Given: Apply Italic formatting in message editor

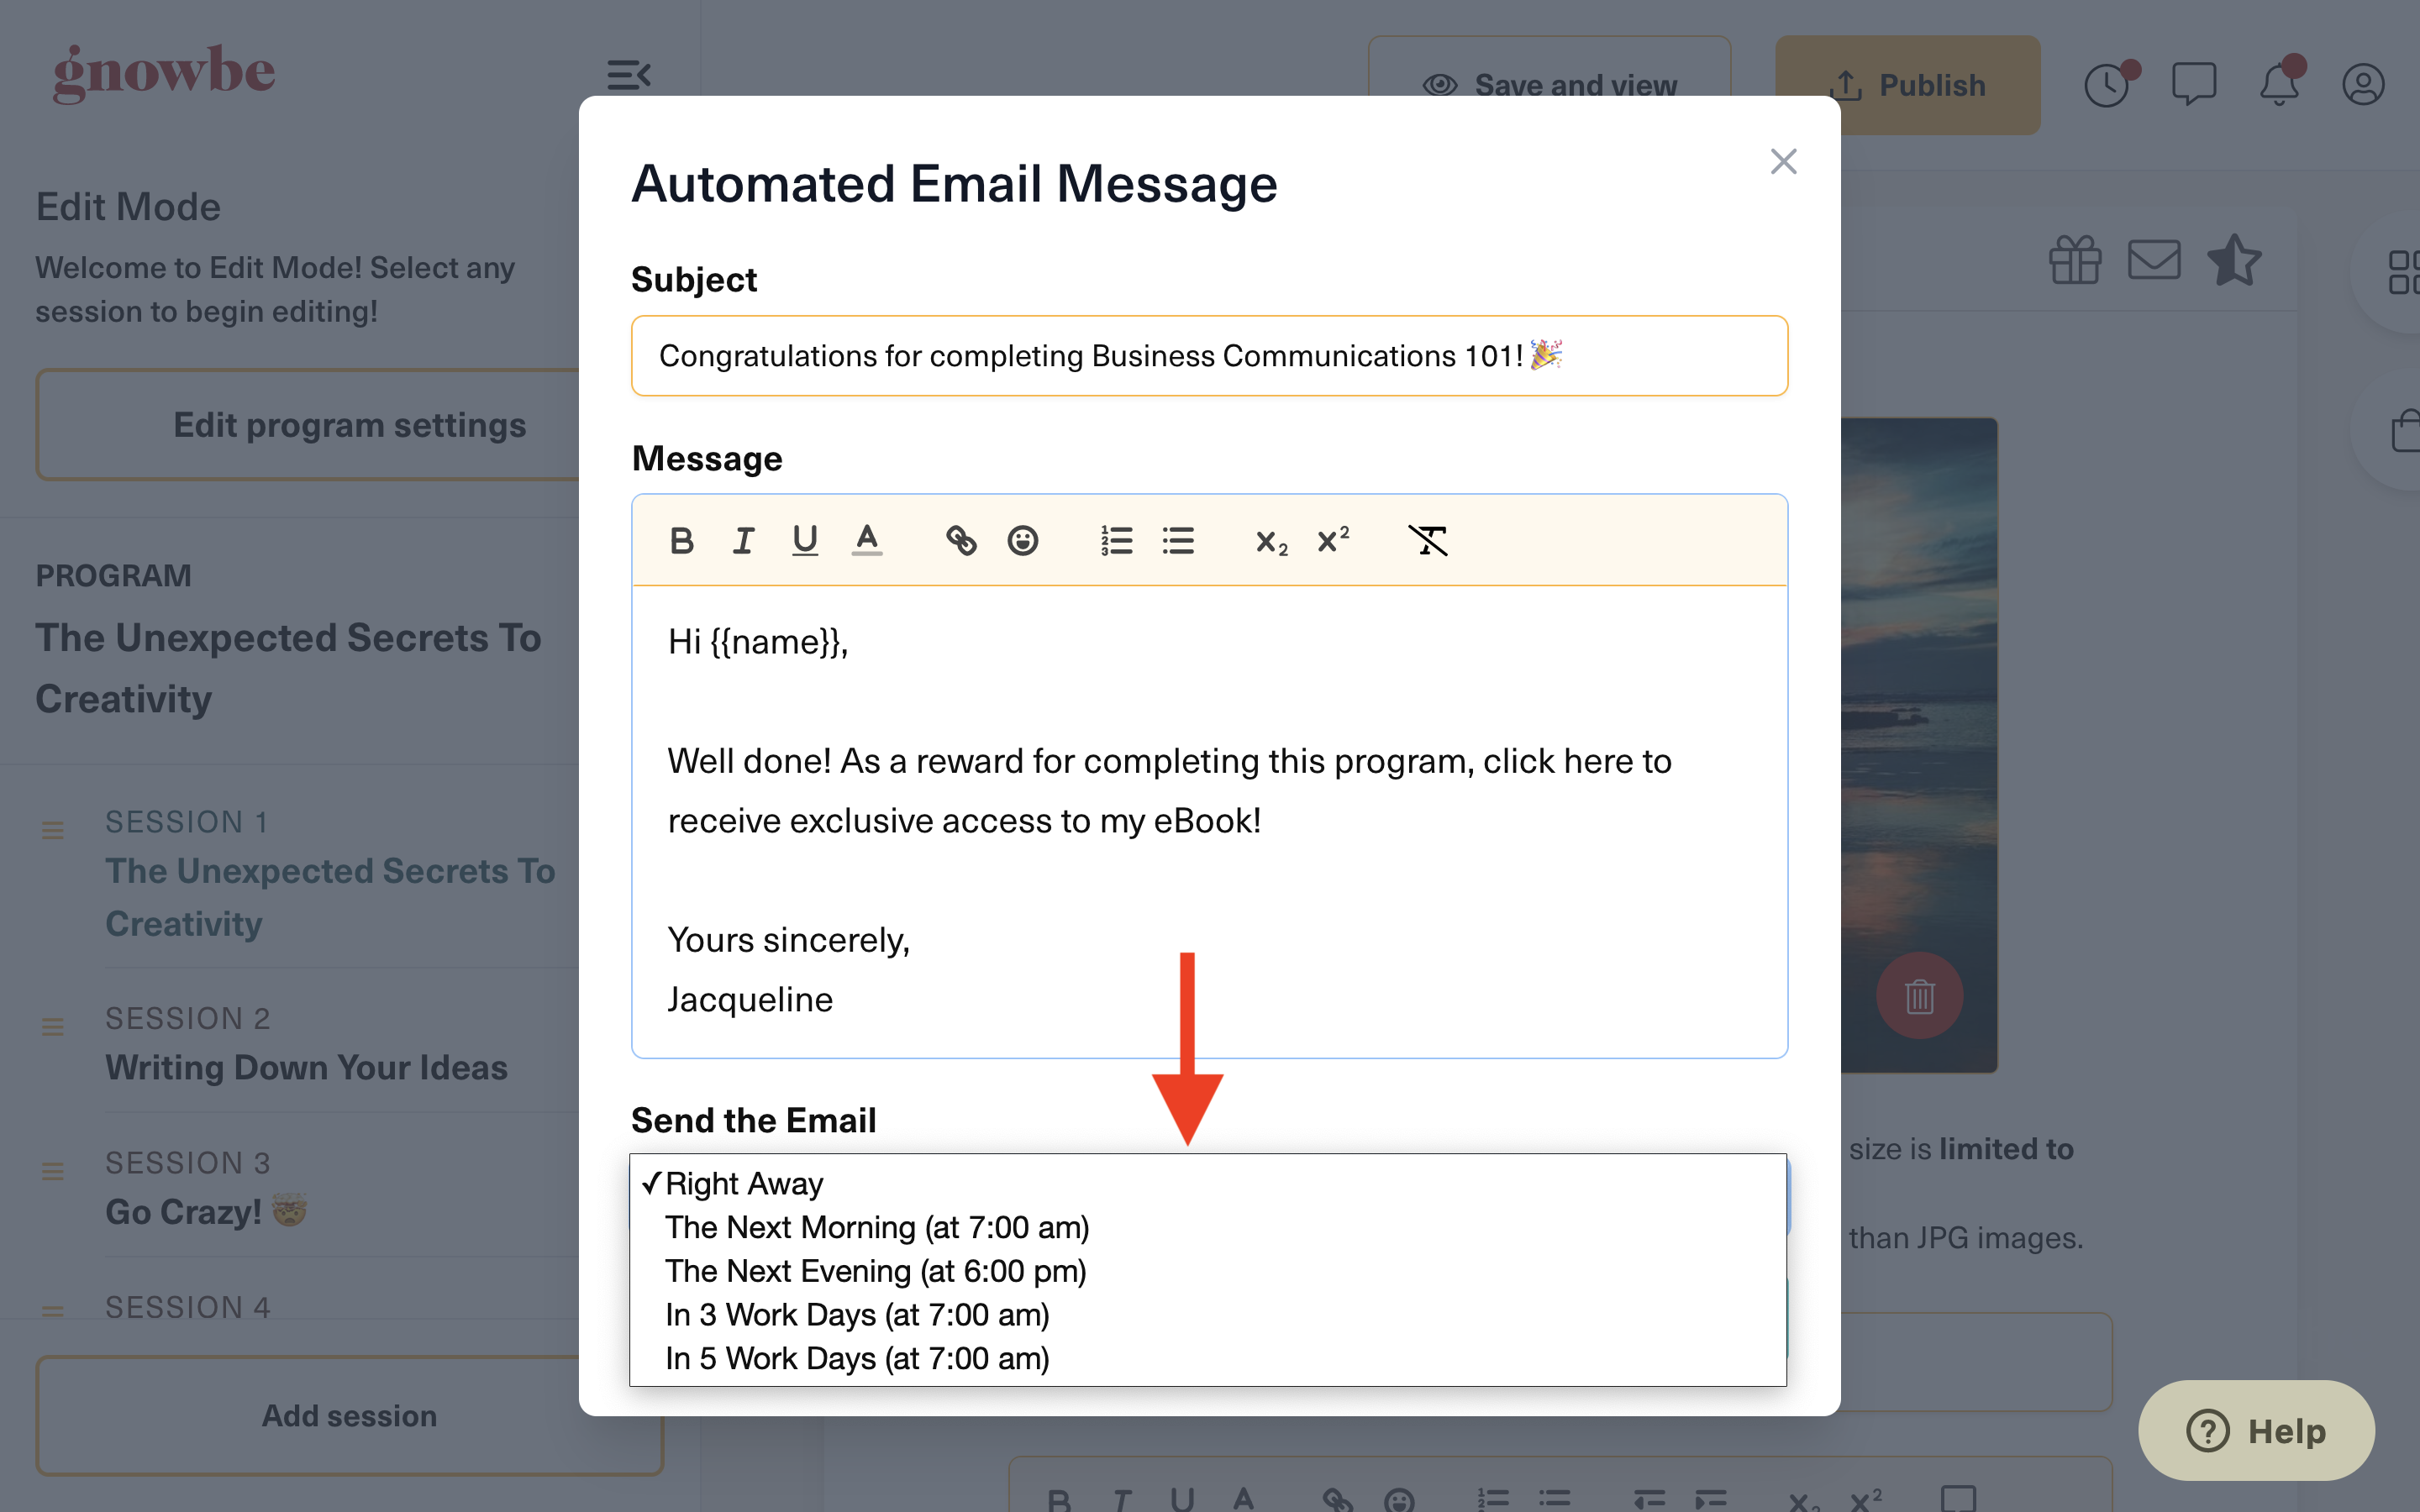Looking at the screenshot, I should pos(743,541).
